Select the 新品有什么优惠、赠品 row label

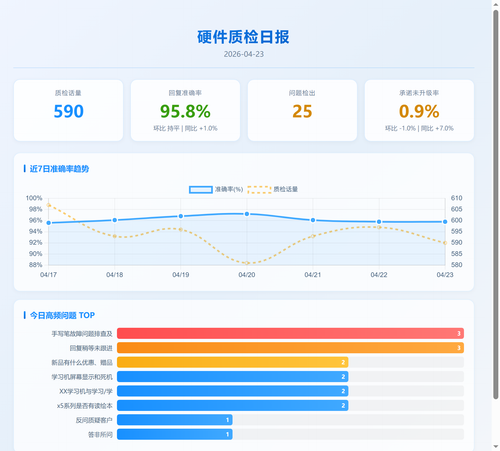click(82, 362)
